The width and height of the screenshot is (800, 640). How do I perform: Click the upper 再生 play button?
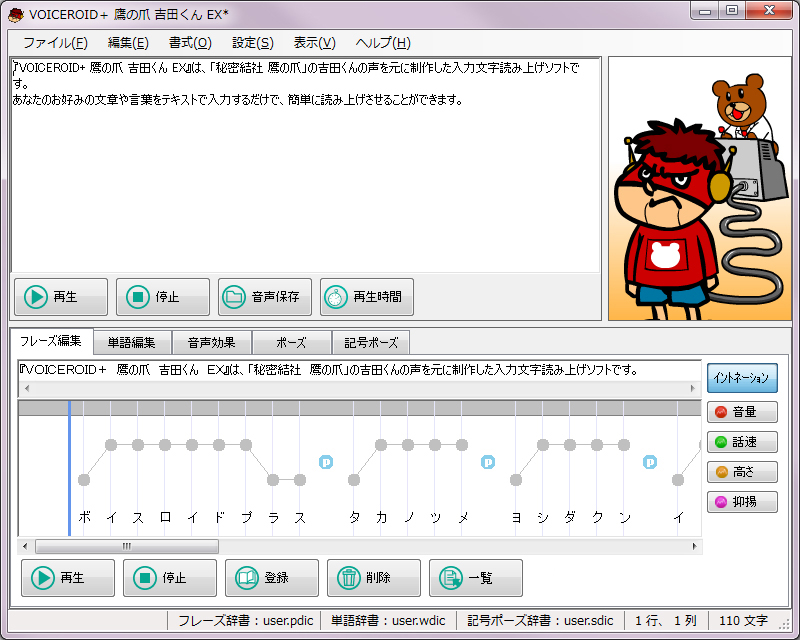click(61, 297)
